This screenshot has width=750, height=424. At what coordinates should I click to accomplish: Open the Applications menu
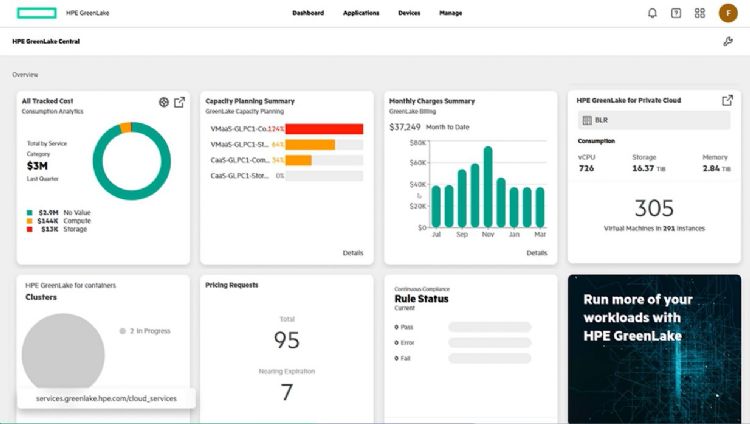click(x=361, y=13)
